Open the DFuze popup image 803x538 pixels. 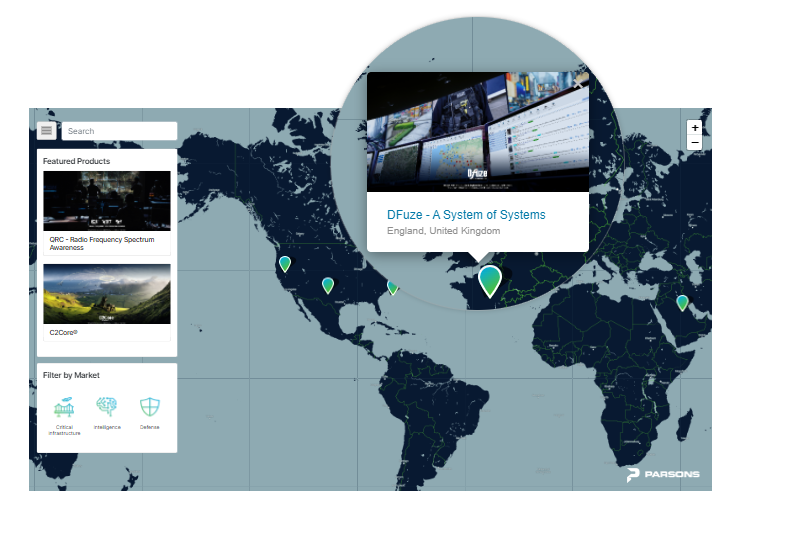pyautogui.click(x=478, y=132)
